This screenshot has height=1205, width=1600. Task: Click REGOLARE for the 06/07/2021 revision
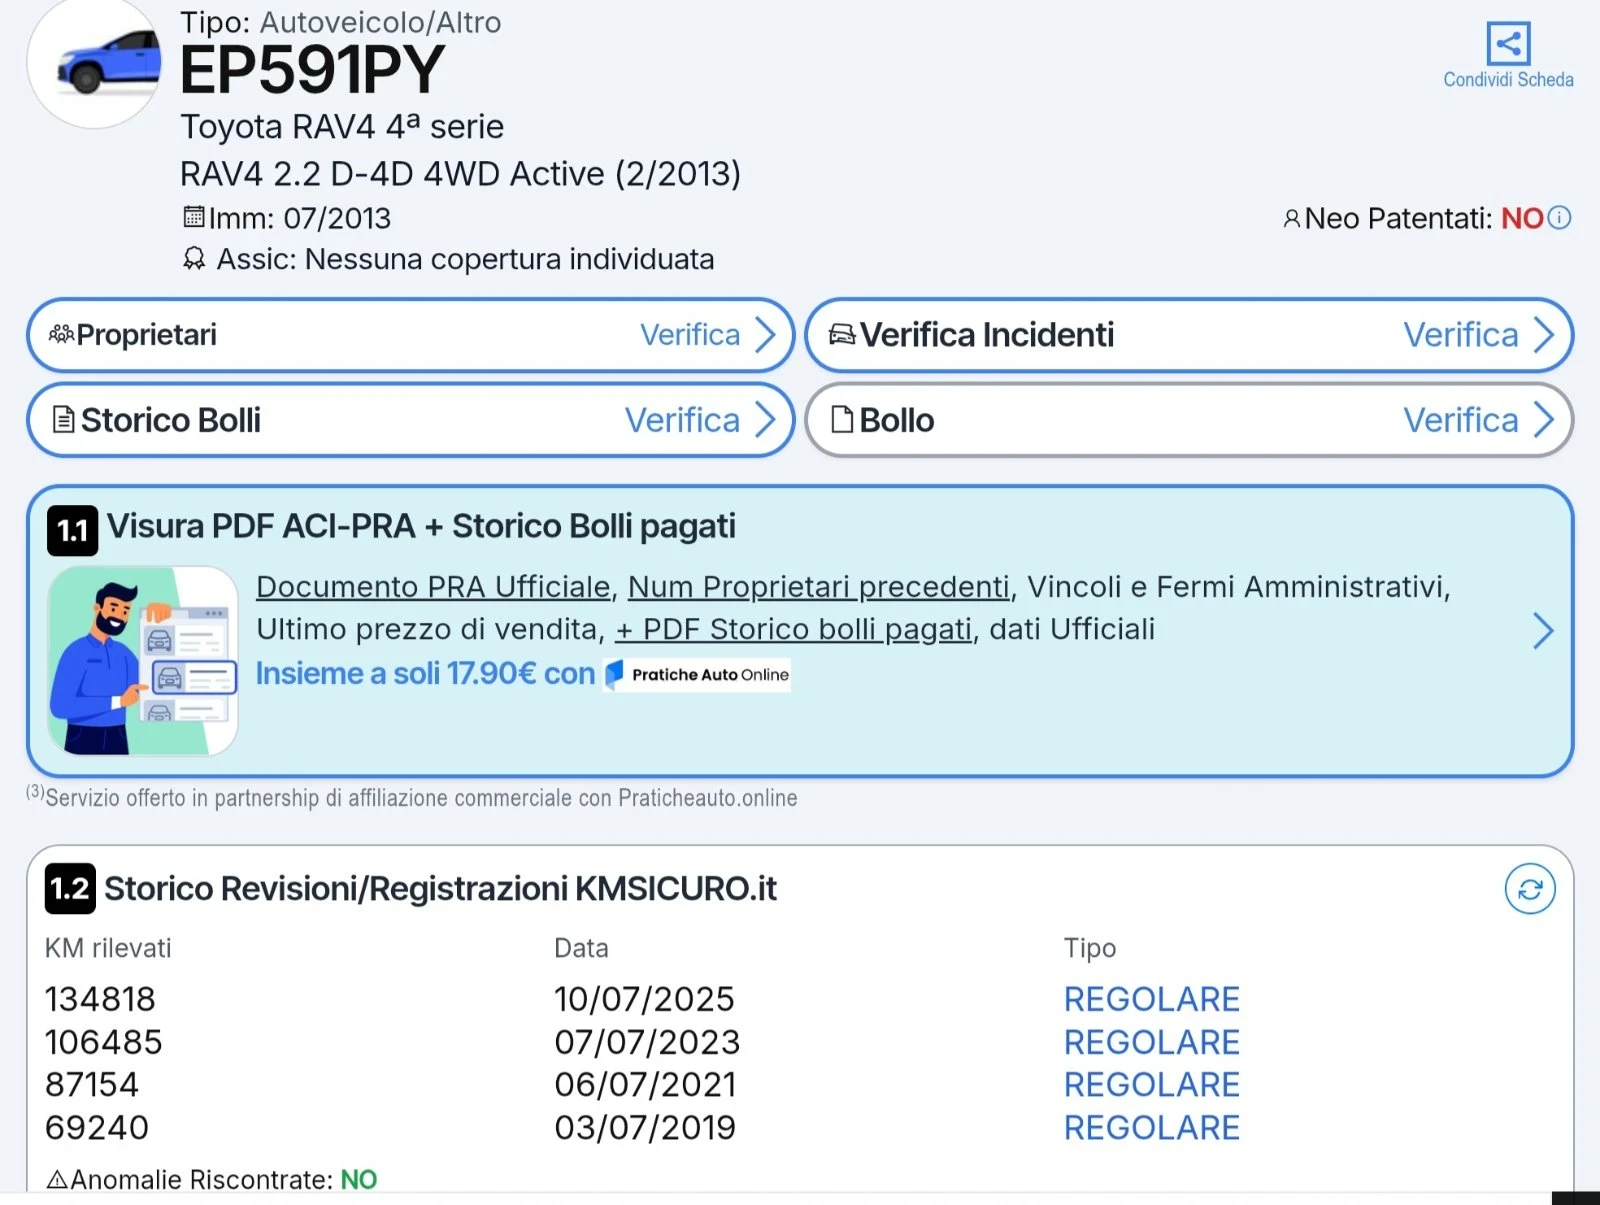point(1152,1084)
